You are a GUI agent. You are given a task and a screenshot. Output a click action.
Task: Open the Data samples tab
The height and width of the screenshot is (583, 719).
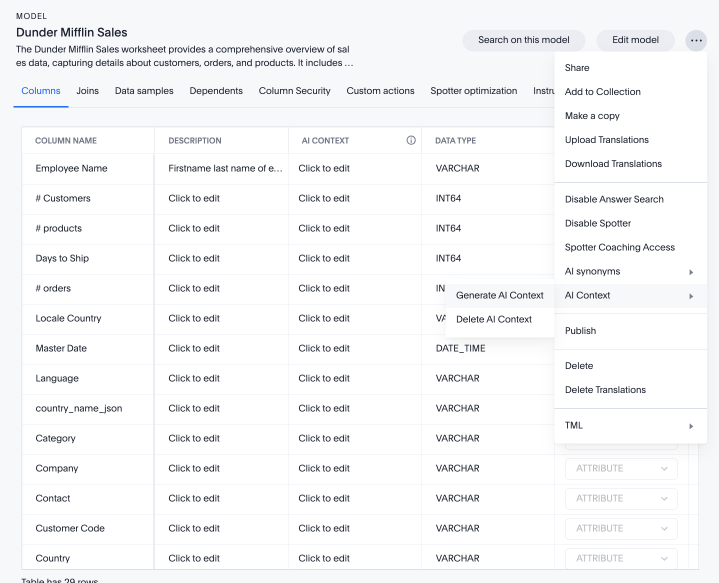click(x=144, y=91)
